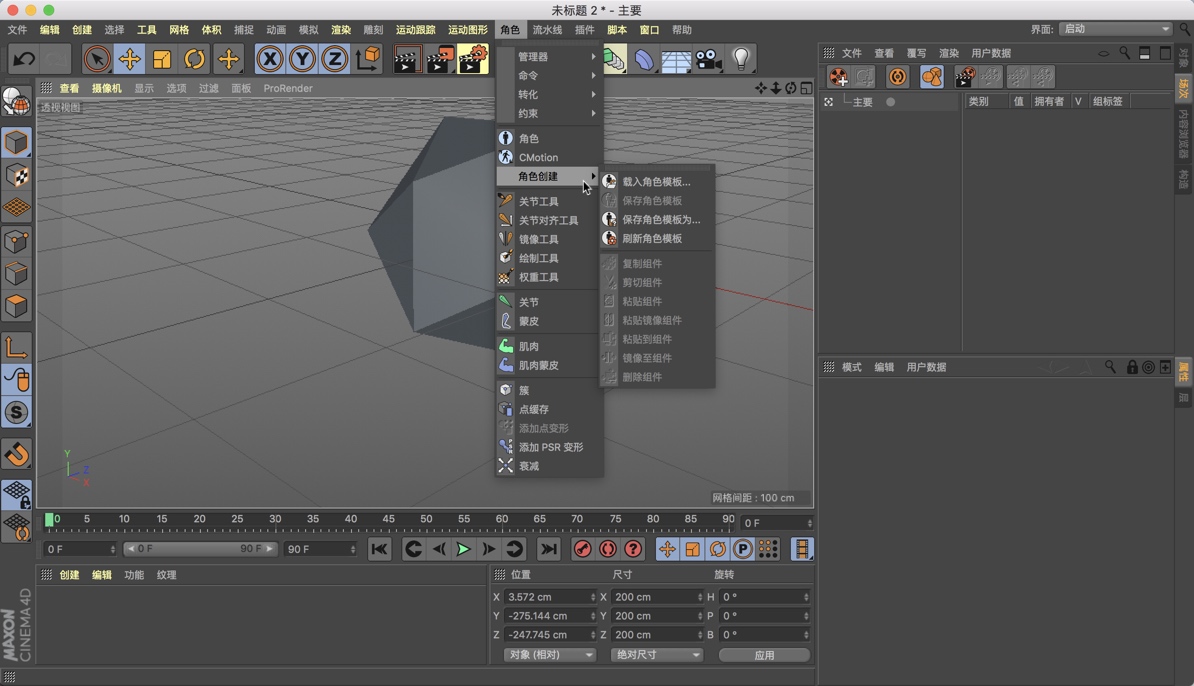Screen dimensions: 1194x686
Task: Select the Live Selection tool
Action: coord(97,59)
